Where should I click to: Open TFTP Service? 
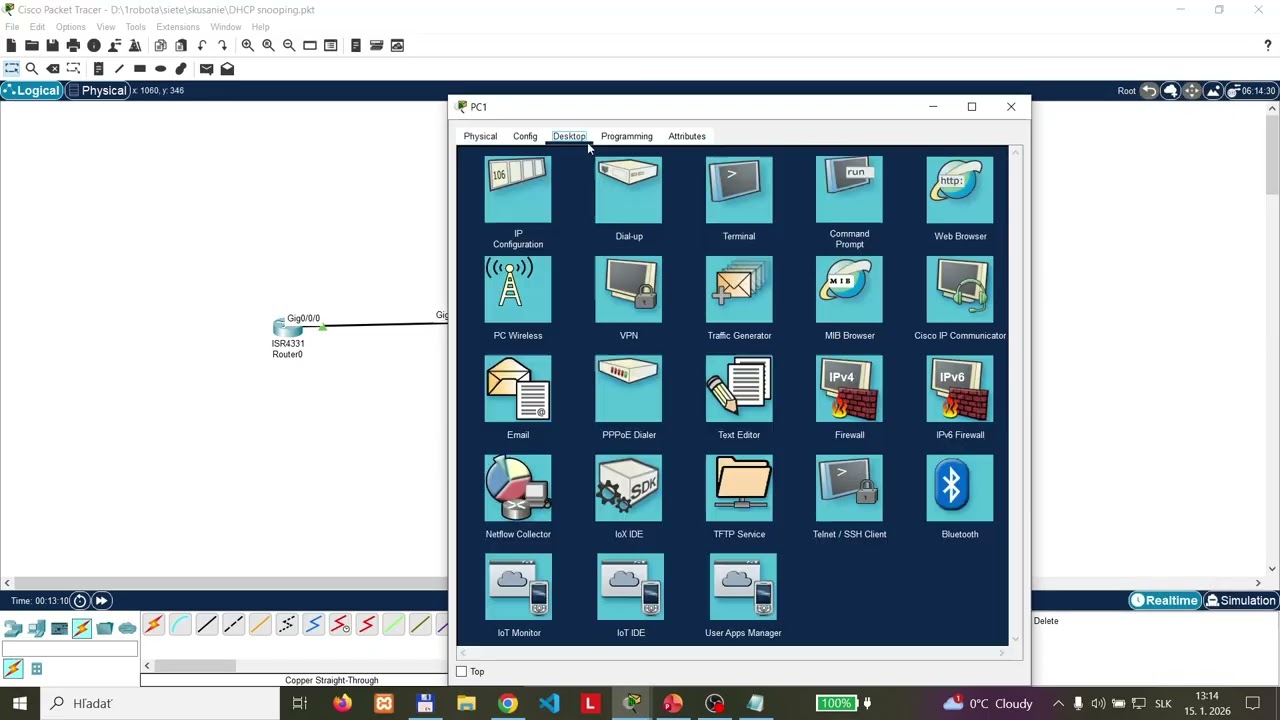pos(739,496)
